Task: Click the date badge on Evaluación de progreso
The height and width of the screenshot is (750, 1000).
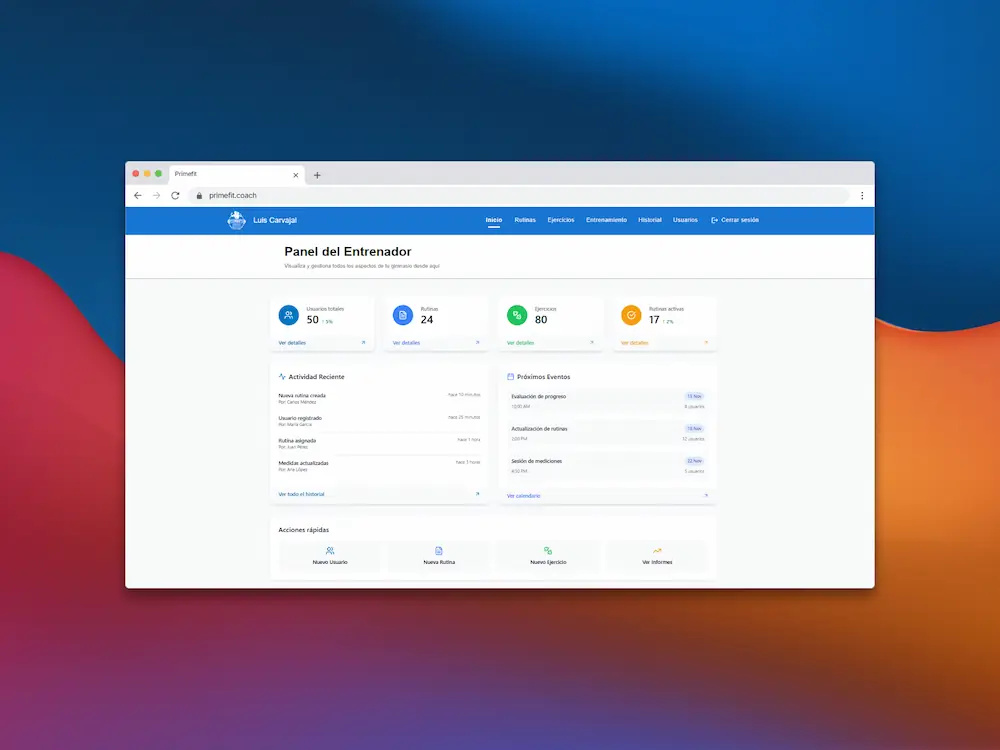Action: pos(694,397)
